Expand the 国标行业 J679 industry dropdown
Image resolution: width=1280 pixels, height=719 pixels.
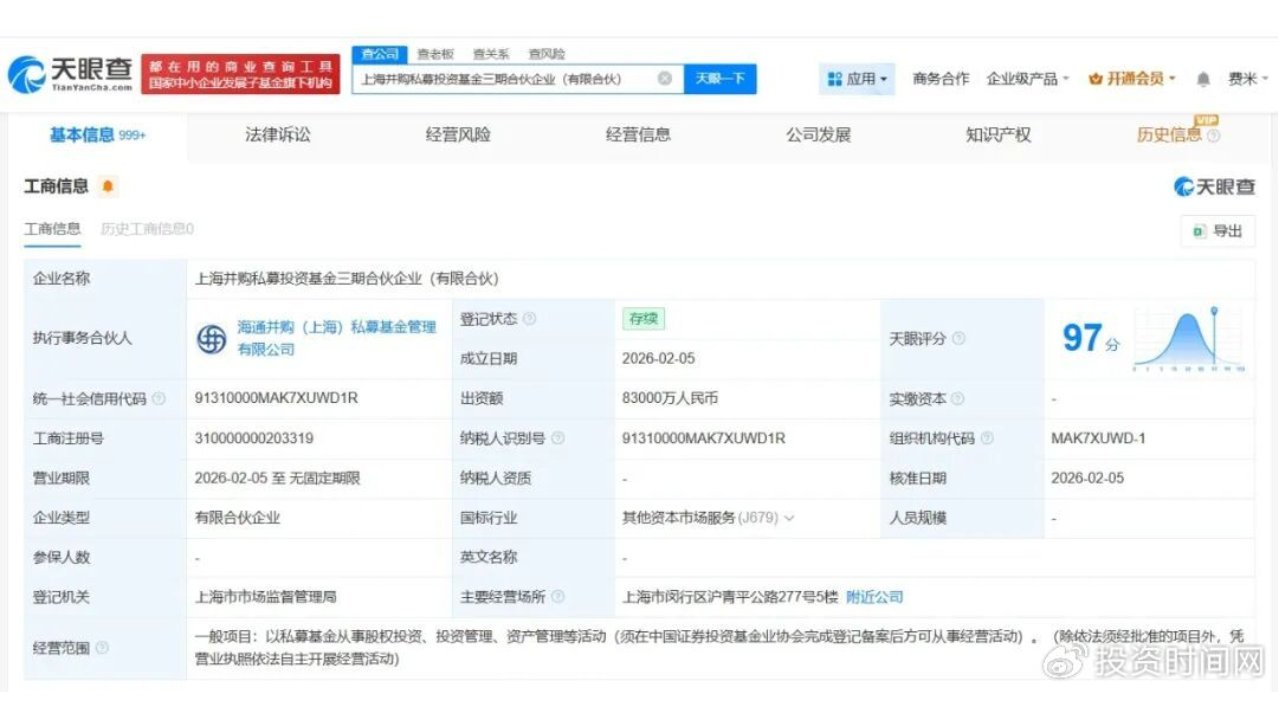[788, 518]
